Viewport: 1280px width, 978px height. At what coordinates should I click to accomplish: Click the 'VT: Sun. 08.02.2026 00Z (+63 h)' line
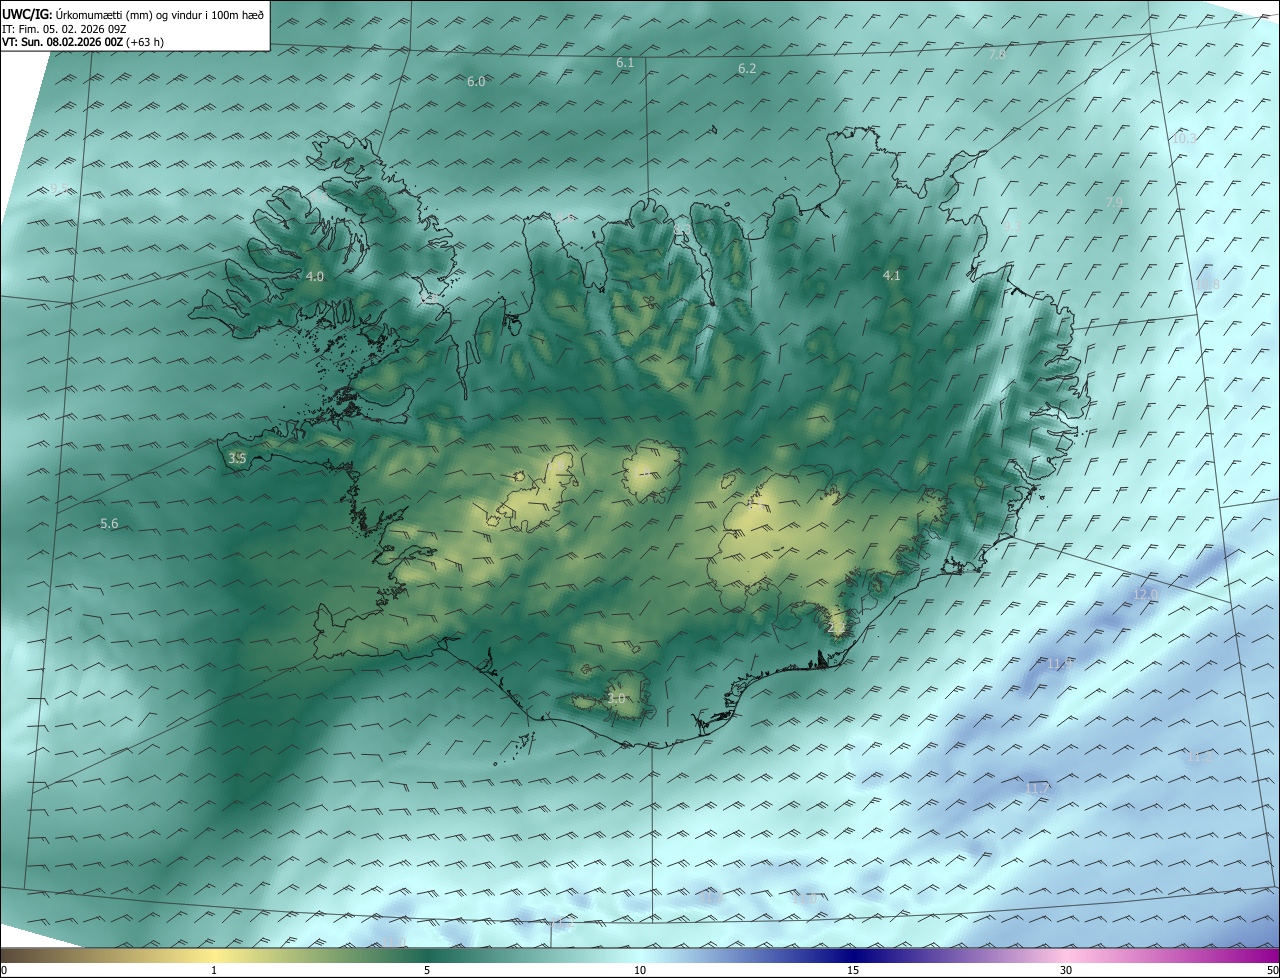point(83,42)
